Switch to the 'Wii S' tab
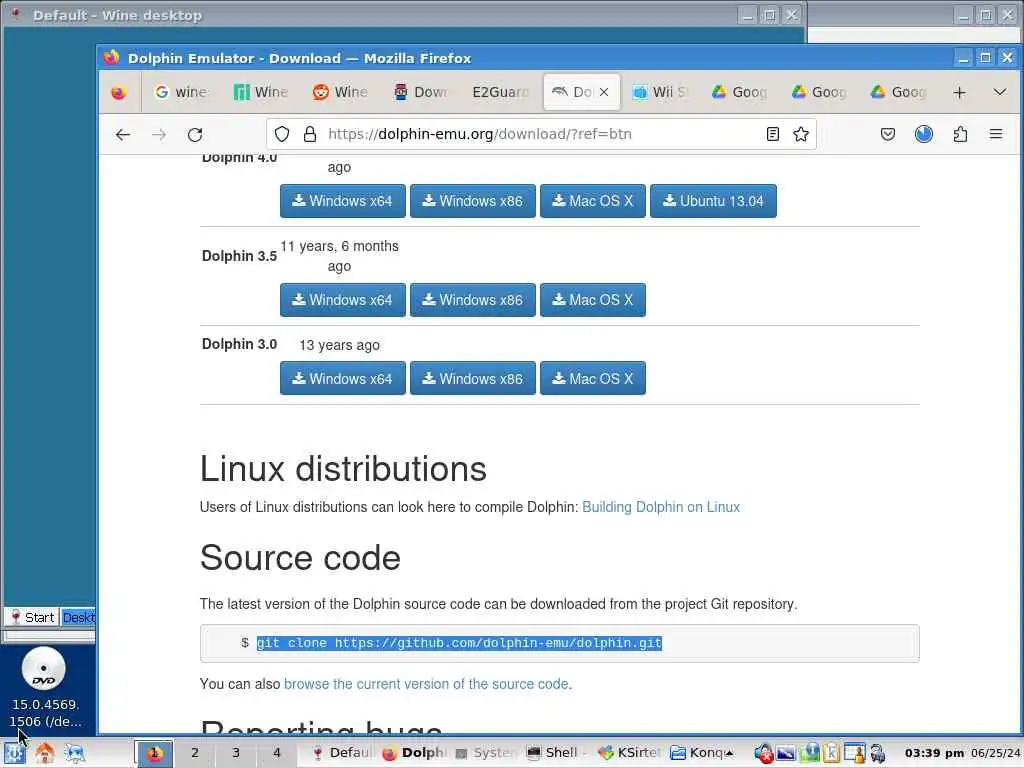This screenshot has height=768, width=1024. [x=660, y=93]
